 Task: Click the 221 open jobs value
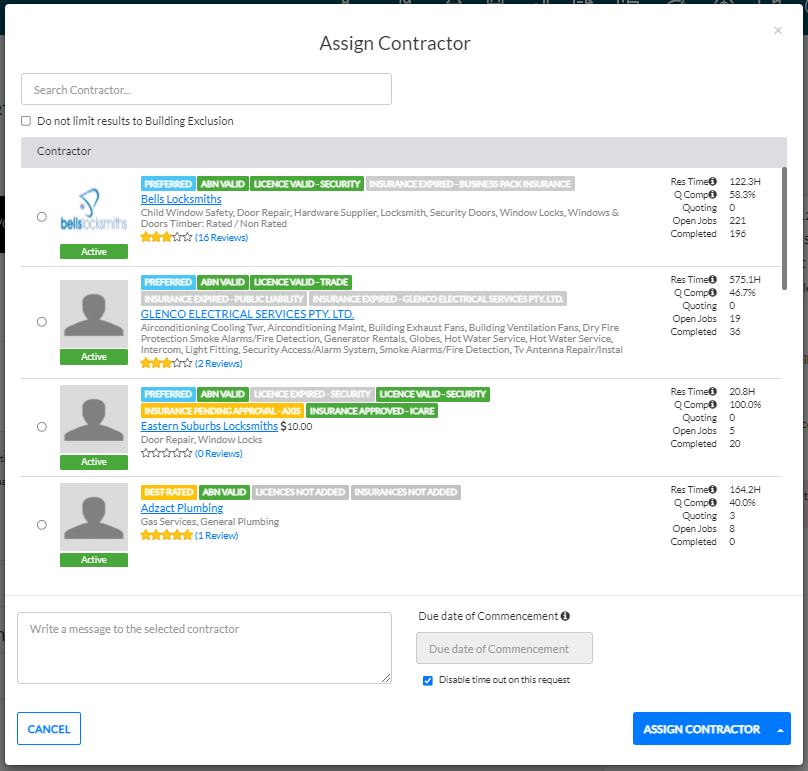(x=737, y=221)
